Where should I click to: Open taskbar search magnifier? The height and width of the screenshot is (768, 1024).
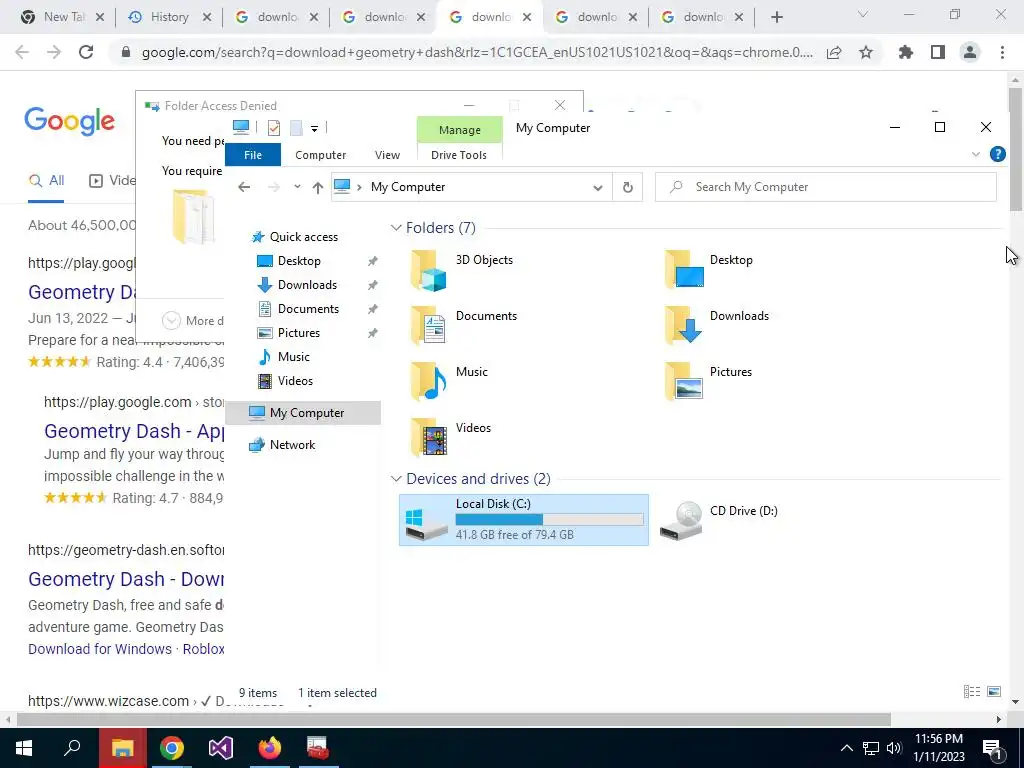click(72, 748)
